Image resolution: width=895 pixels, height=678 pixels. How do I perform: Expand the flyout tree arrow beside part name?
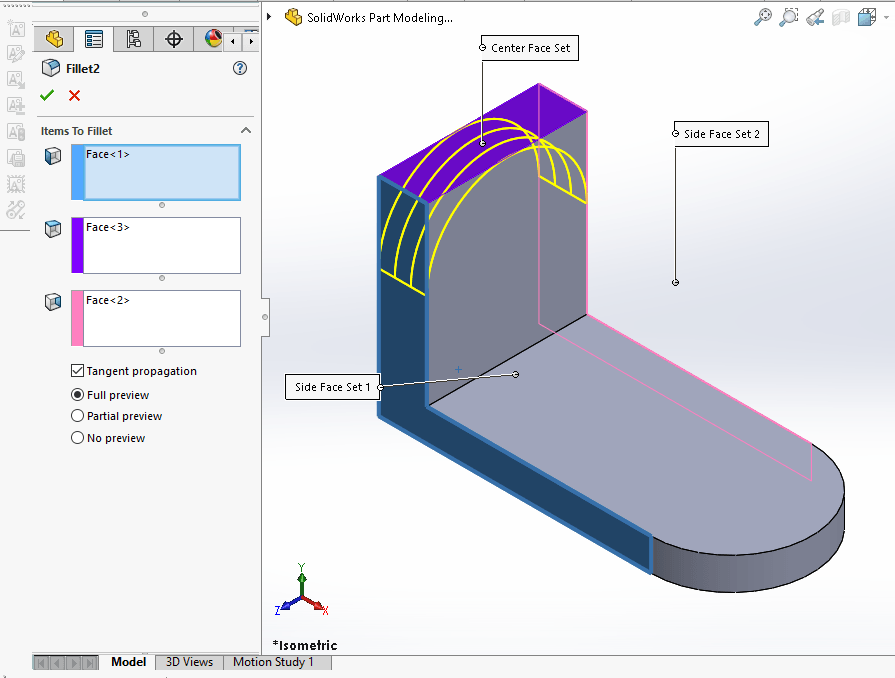(x=270, y=17)
